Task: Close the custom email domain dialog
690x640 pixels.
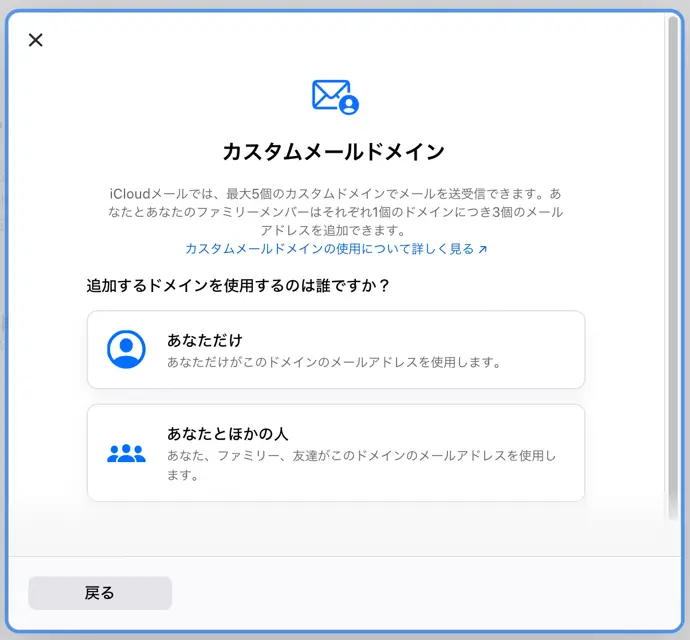Action: [x=36, y=40]
